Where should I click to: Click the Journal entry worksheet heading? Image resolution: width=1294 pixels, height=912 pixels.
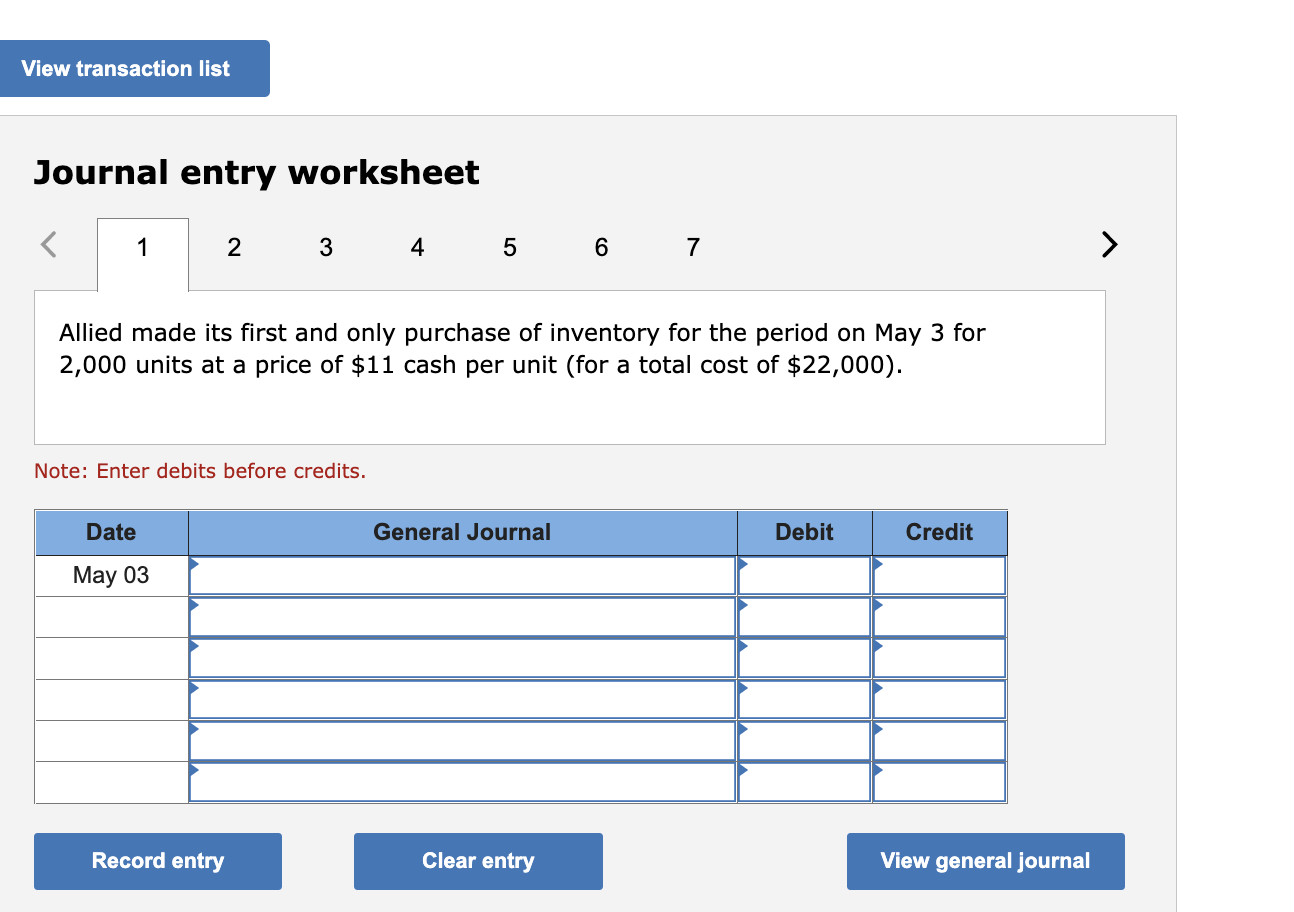pos(257,173)
